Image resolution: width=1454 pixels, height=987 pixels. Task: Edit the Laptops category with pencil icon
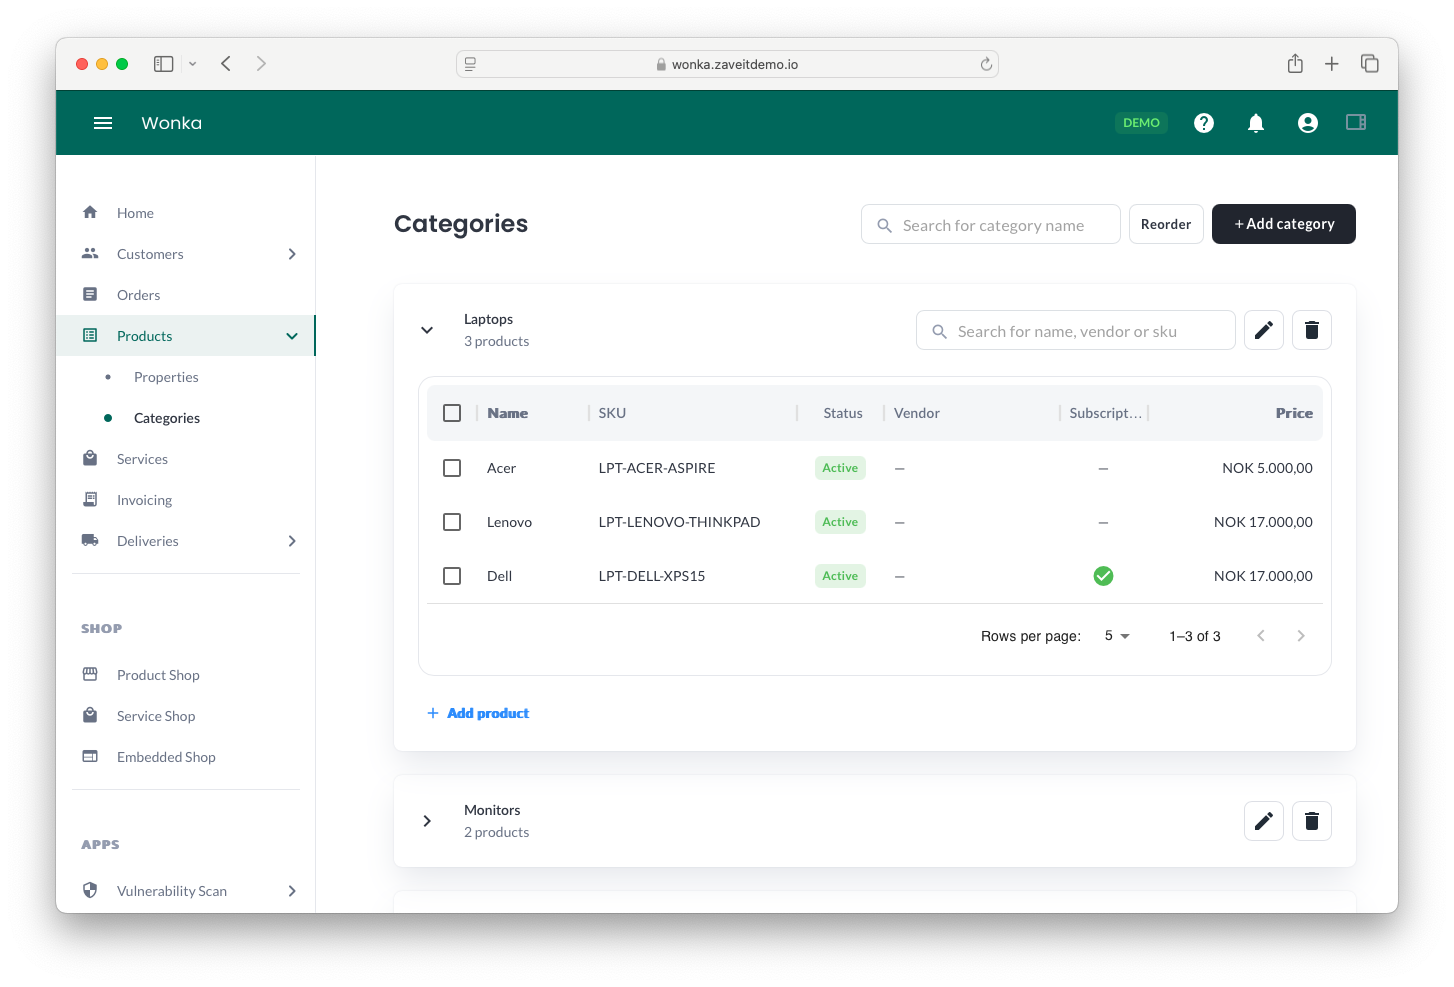1264,330
